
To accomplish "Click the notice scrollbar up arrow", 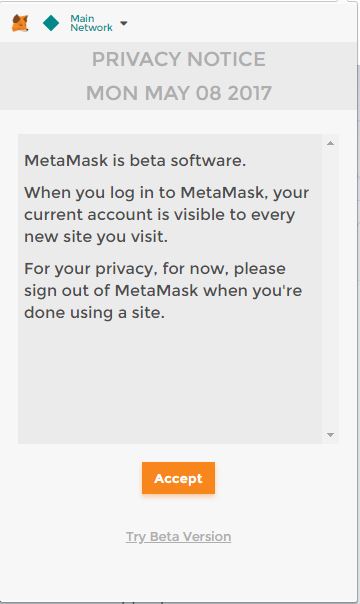I will 330,143.
